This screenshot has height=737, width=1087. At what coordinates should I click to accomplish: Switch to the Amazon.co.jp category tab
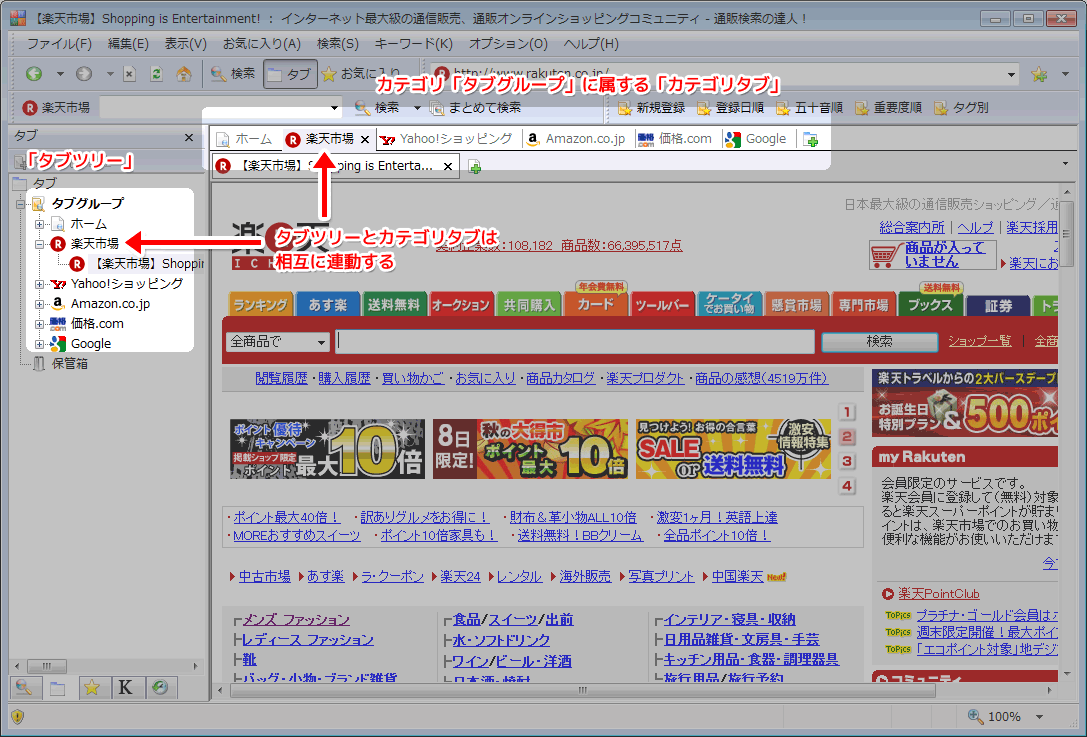(575, 139)
